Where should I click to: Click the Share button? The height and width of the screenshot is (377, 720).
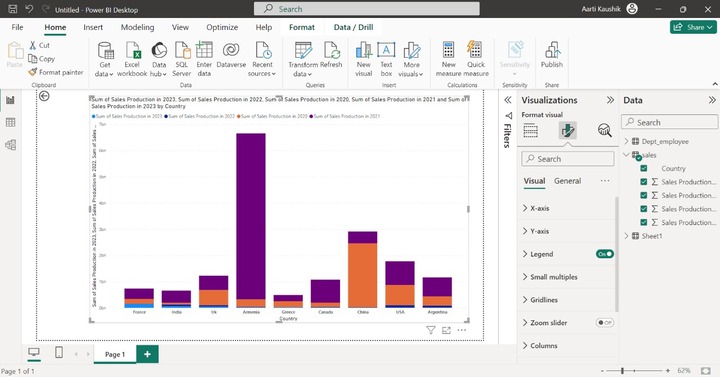(x=693, y=27)
